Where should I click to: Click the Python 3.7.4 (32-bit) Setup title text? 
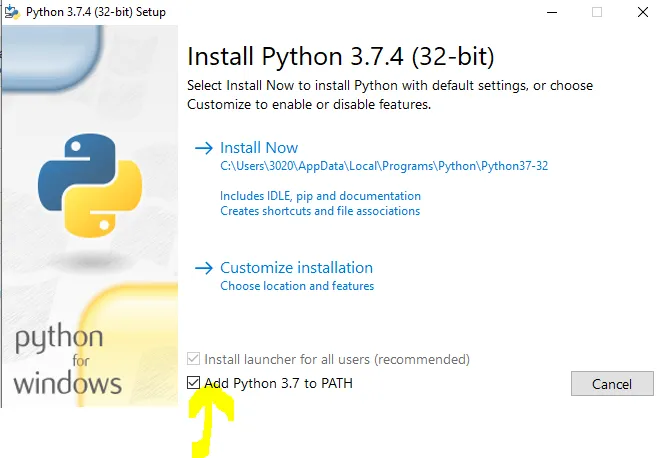[x=96, y=12]
